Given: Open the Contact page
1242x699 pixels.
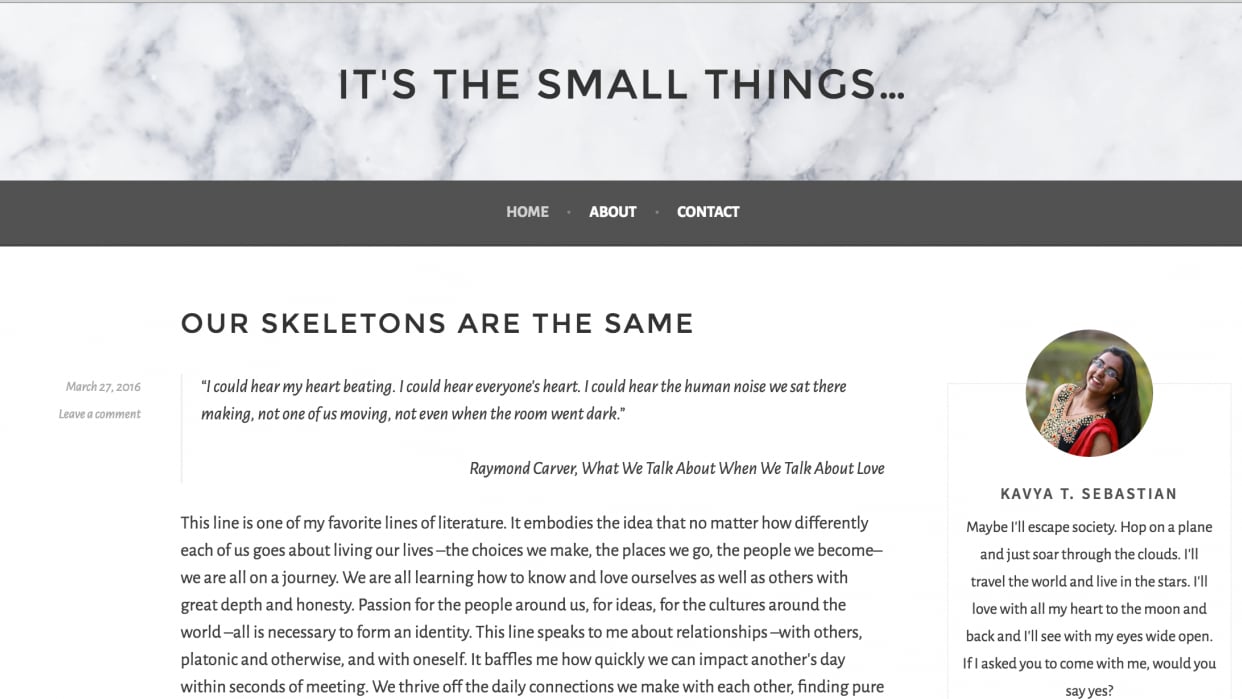Looking at the screenshot, I should click(x=708, y=212).
